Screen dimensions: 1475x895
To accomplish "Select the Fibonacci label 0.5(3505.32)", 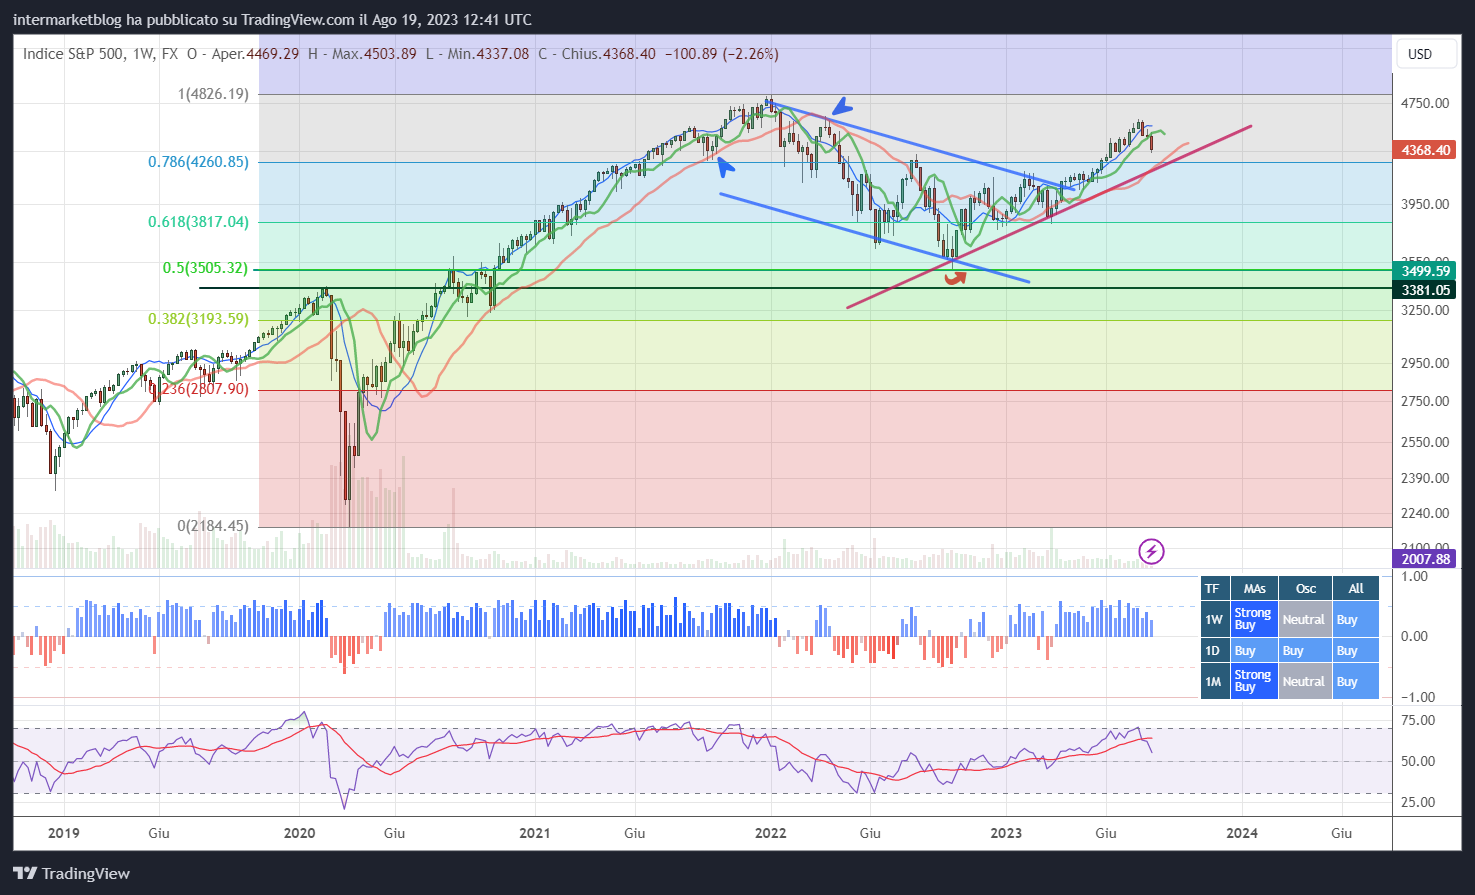I will coord(205,268).
